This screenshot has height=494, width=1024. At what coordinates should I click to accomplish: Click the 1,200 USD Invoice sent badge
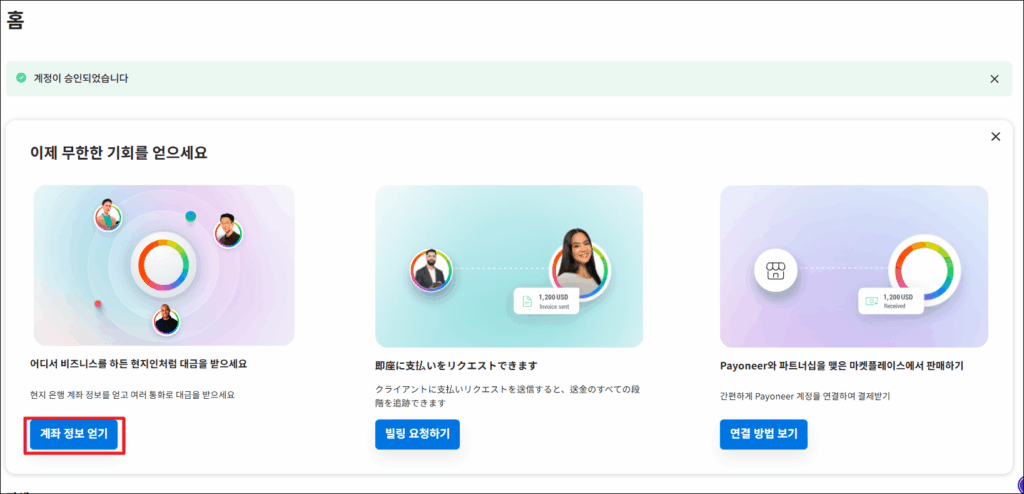point(546,301)
